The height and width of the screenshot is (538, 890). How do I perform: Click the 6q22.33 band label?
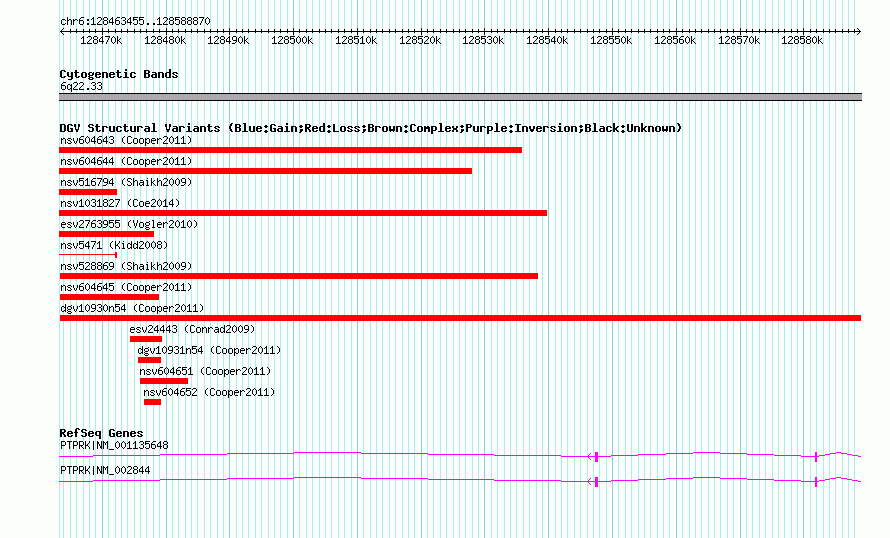pyautogui.click(x=81, y=86)
